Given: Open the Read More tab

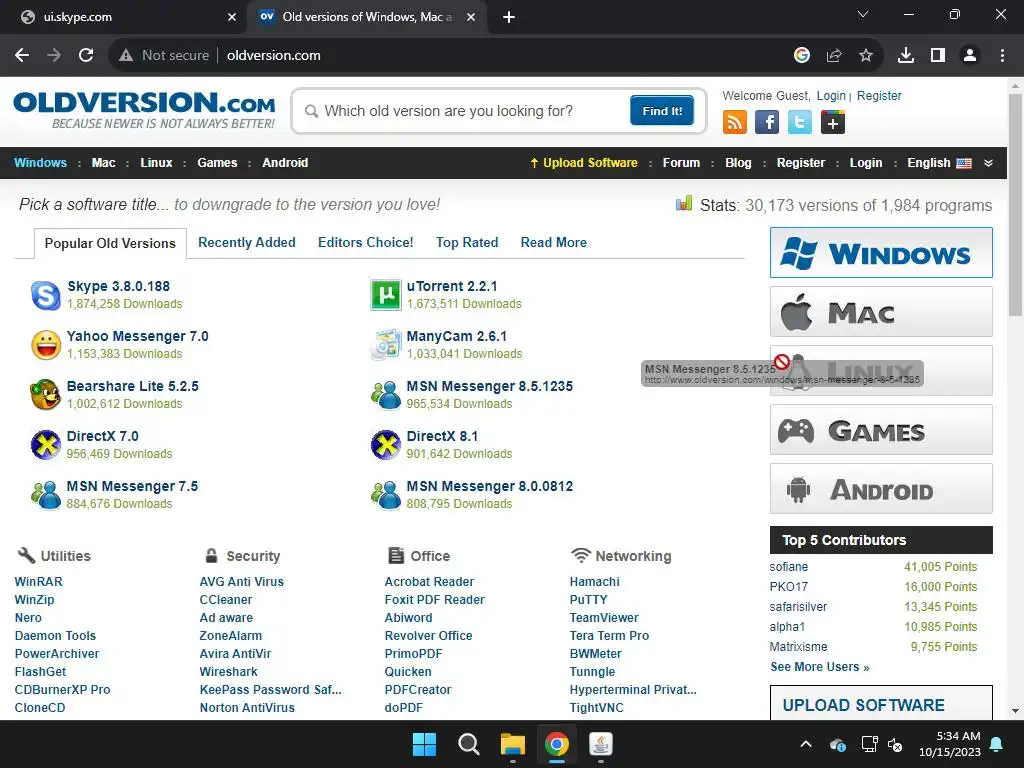Looking at the screenshot, I should coord(554,242).
